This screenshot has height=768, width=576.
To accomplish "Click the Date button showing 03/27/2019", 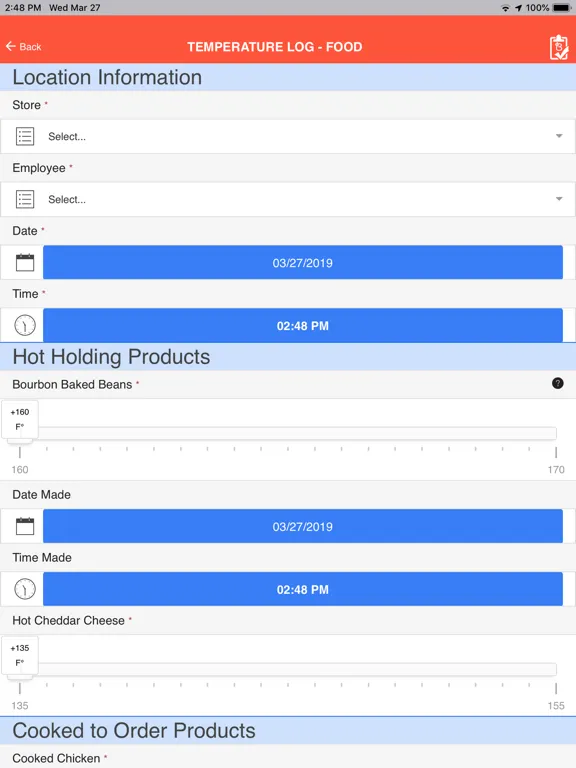I will (303, 263).
